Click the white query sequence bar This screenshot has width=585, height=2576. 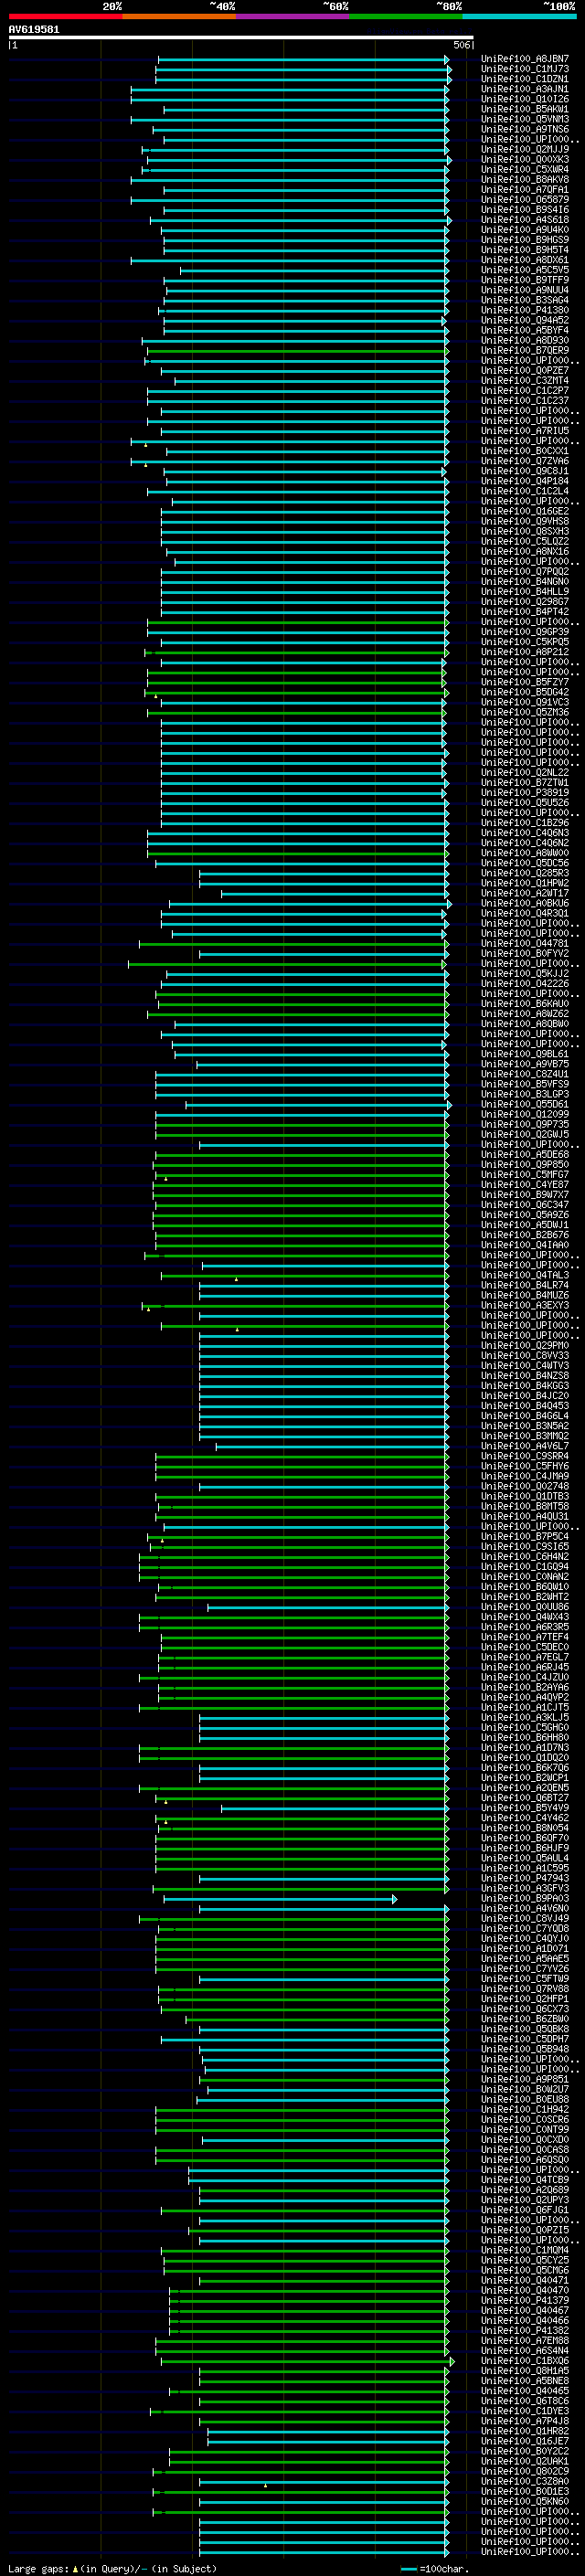tap(241, 38)
